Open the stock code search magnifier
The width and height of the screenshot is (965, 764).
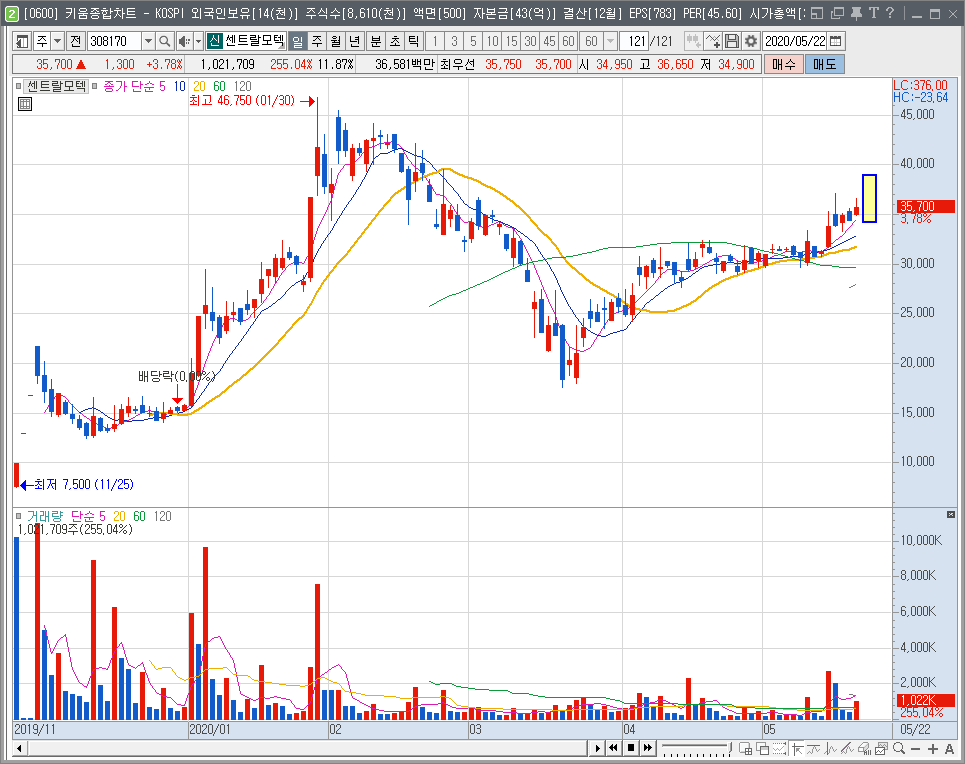[x=164, y=41]
